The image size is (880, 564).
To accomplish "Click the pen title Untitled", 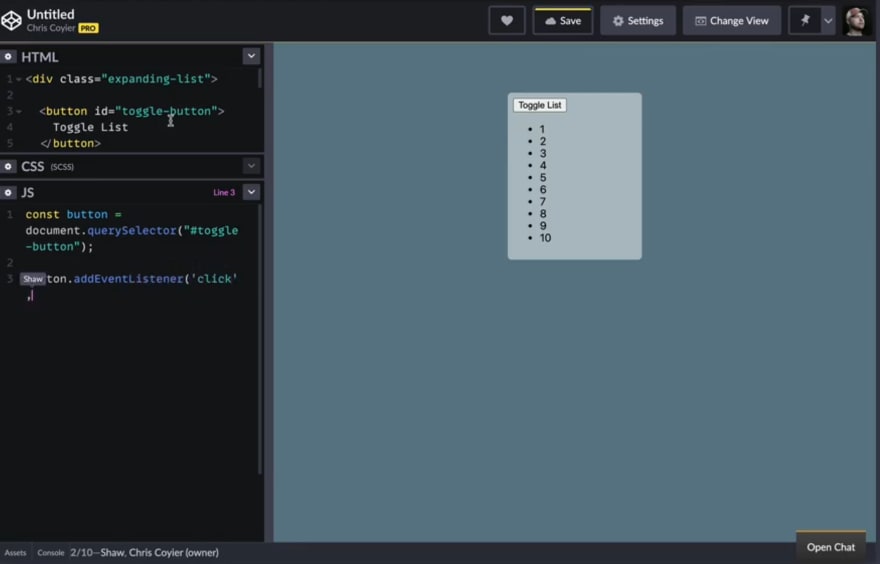I will [x=51, y=14].
